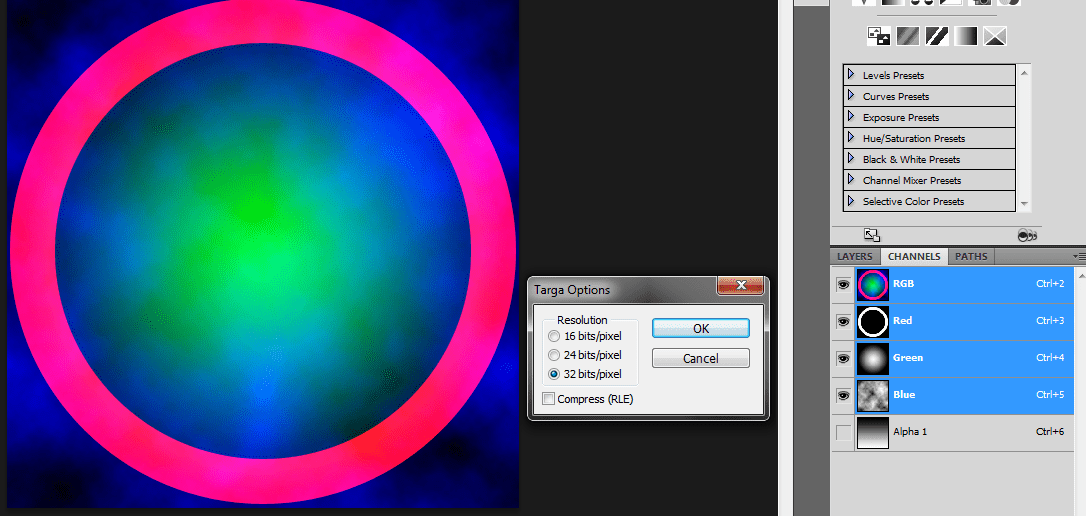Hide the Red channel using eye icon
The image size is (1086, 516).
click(x=844, y=321)
